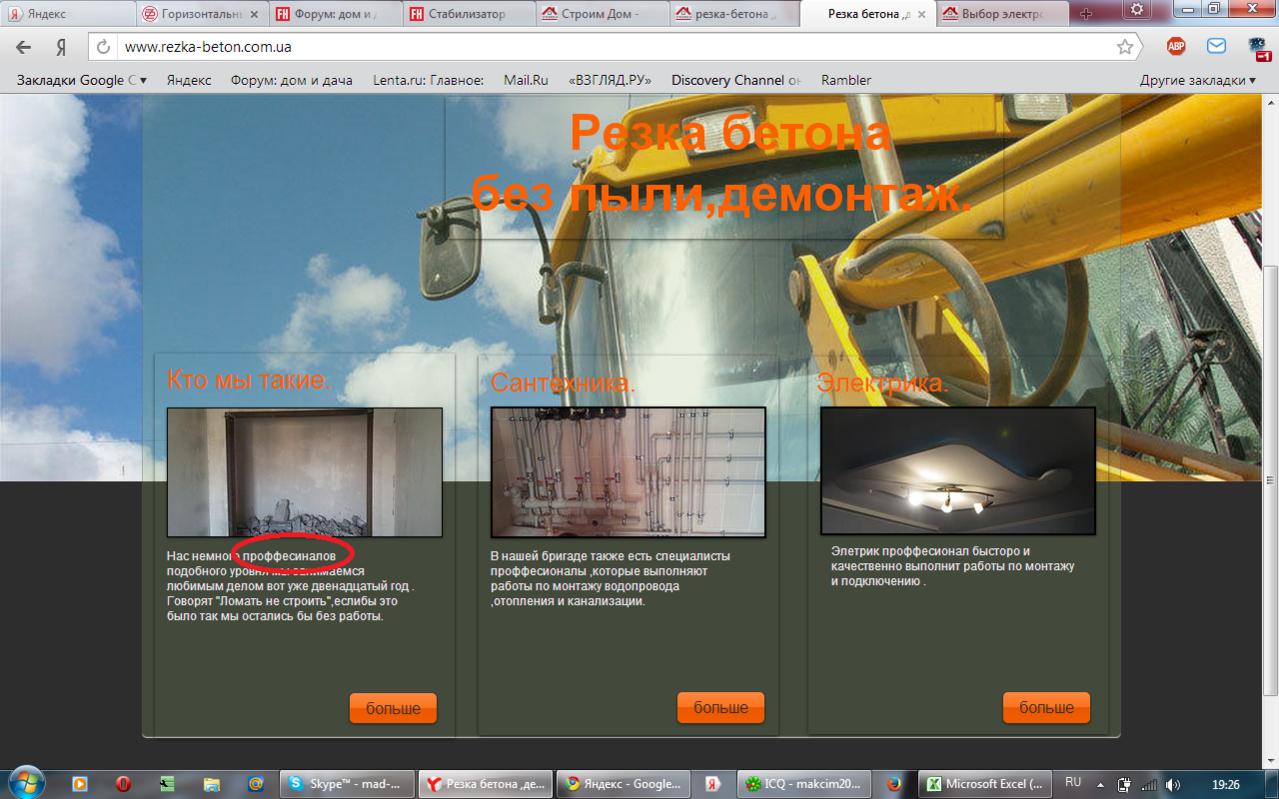Open browser settings via the gear icon
This screenshot has width=1279, height=799.
tap(1135, 8)
